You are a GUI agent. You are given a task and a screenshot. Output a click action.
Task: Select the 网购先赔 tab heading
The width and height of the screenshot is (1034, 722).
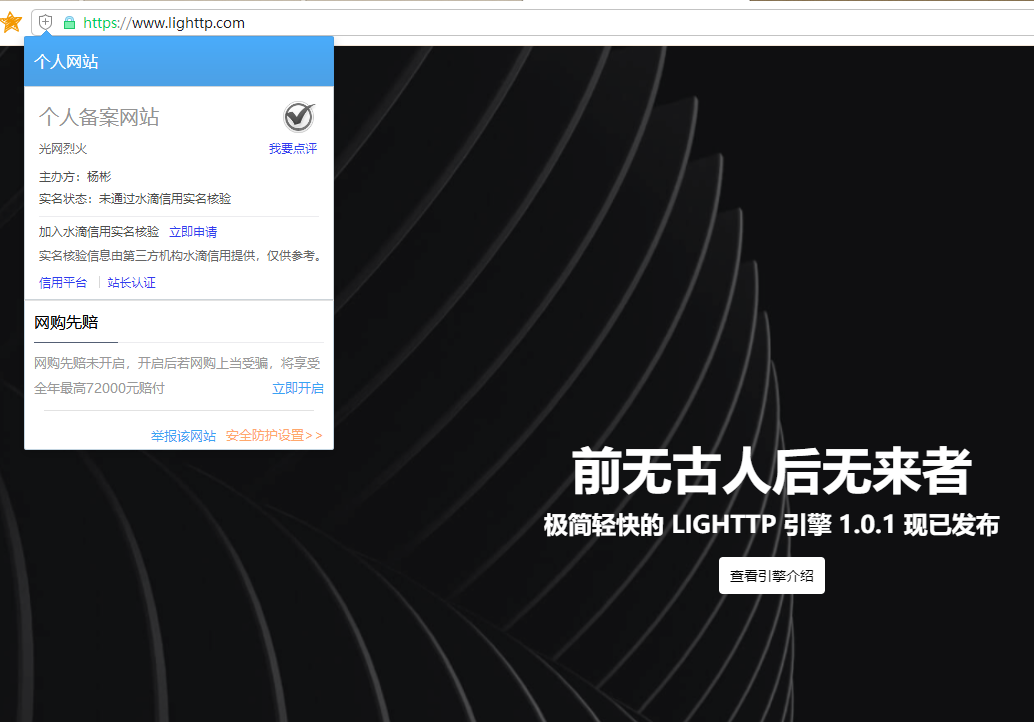66,322
